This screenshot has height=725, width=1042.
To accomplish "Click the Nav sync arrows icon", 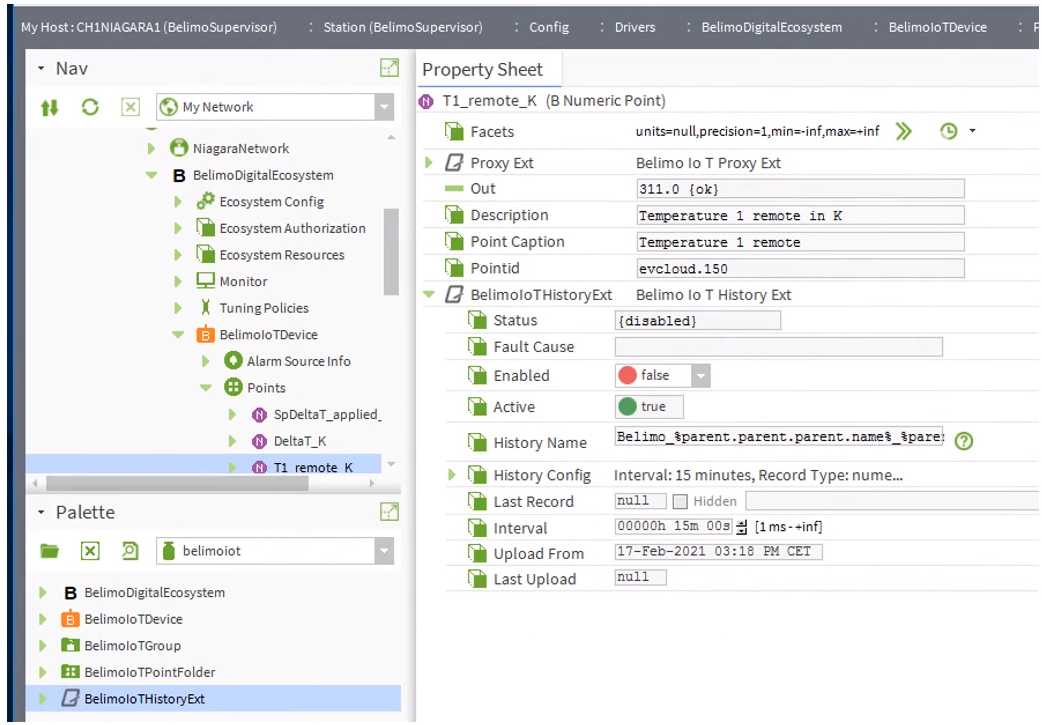I will pos(49,107).
